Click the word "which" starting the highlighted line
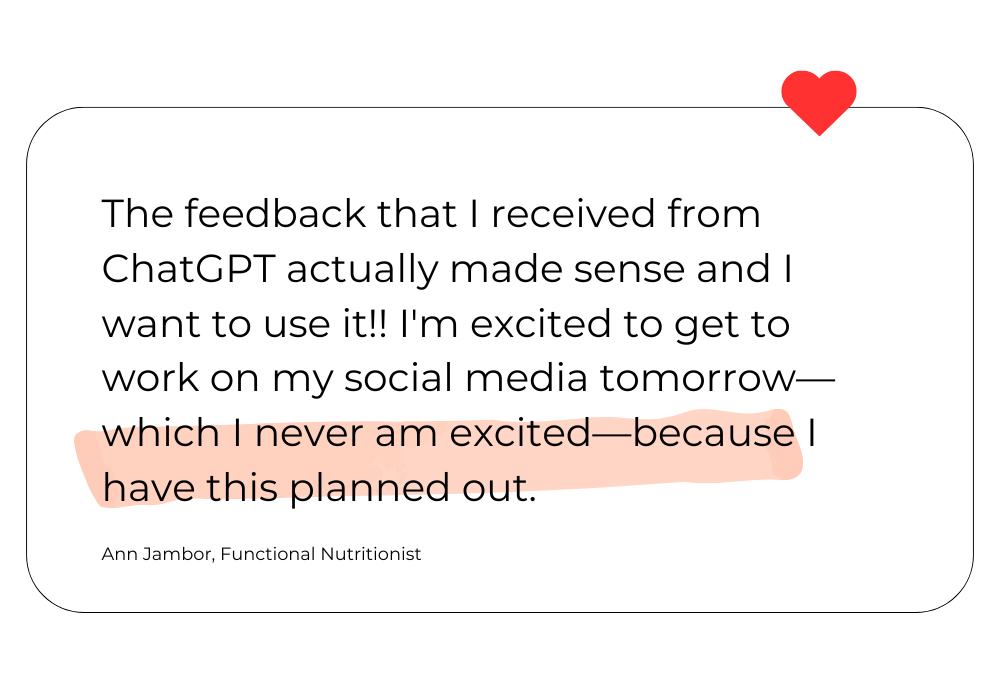 pos(161,434)
